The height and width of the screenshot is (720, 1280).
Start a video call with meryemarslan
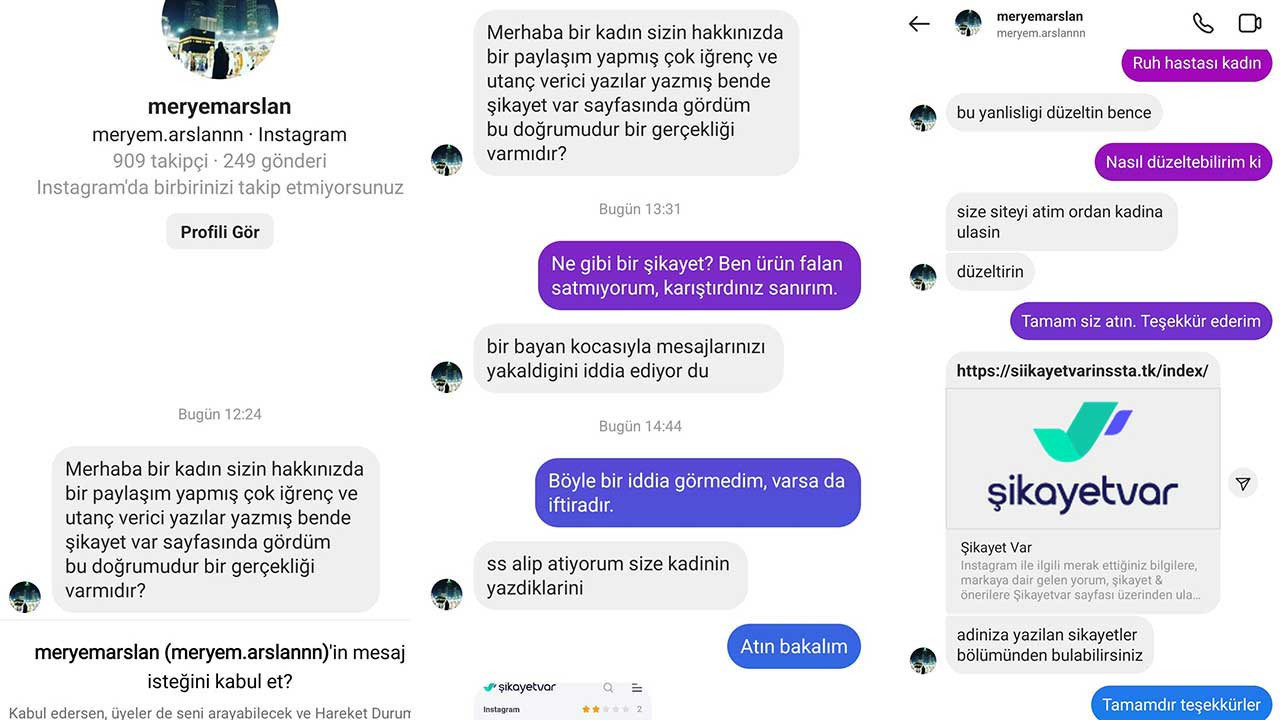(1250, 23)
